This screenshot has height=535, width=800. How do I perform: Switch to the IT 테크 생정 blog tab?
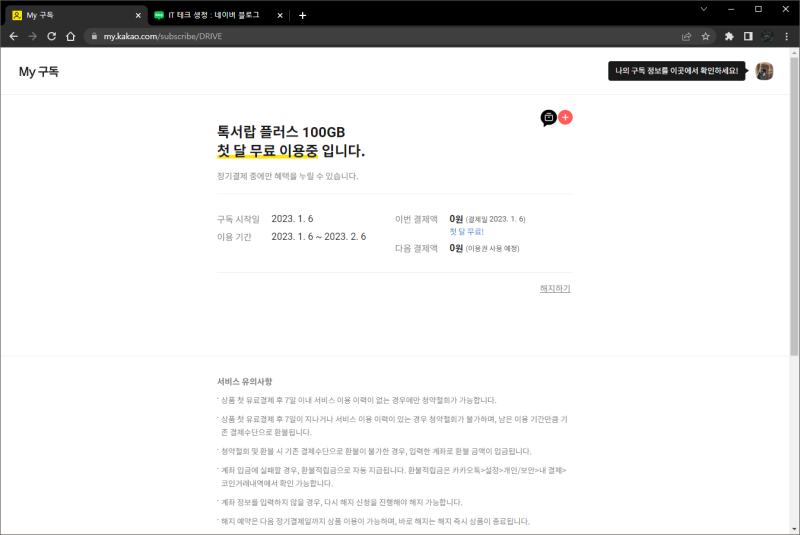pos(218,15)
